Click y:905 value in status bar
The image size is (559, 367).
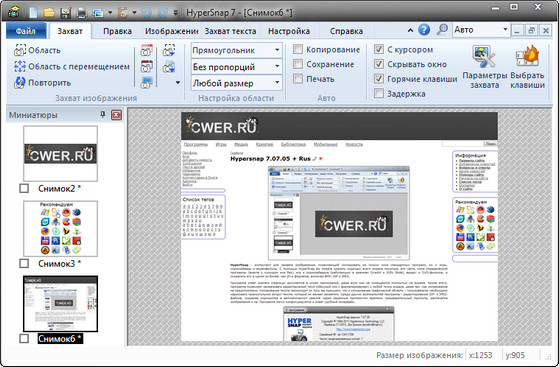pyautogui.click(x=515, y=355)
